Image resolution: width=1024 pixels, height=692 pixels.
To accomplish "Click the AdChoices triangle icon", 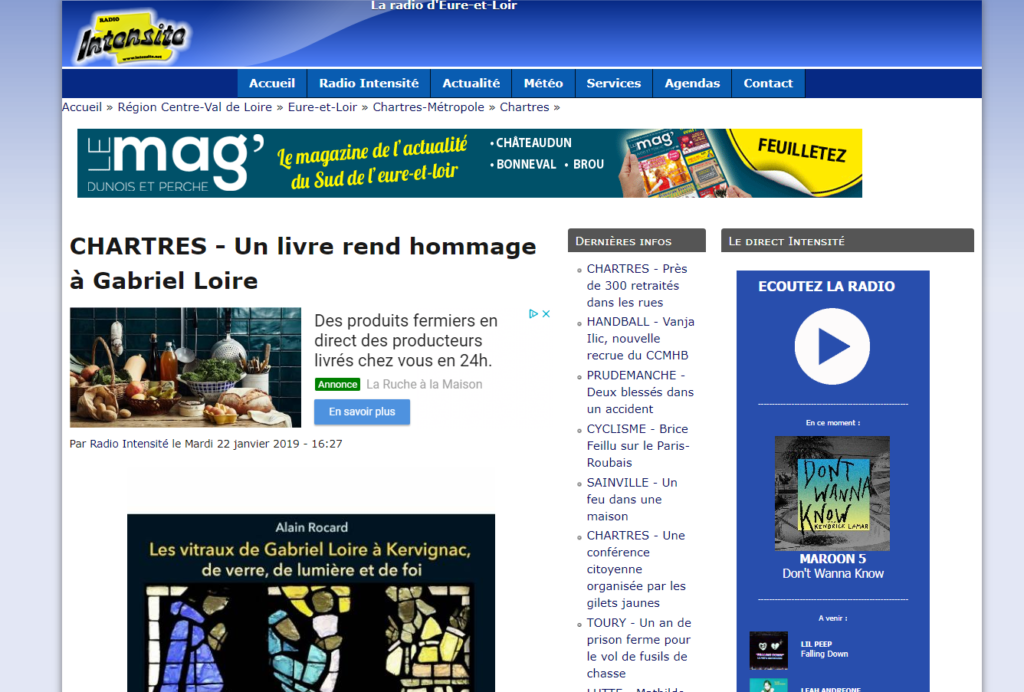I will [534, 314].
